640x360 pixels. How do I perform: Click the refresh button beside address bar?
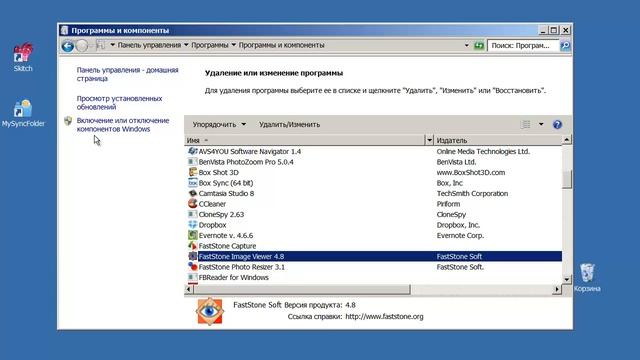479,45
